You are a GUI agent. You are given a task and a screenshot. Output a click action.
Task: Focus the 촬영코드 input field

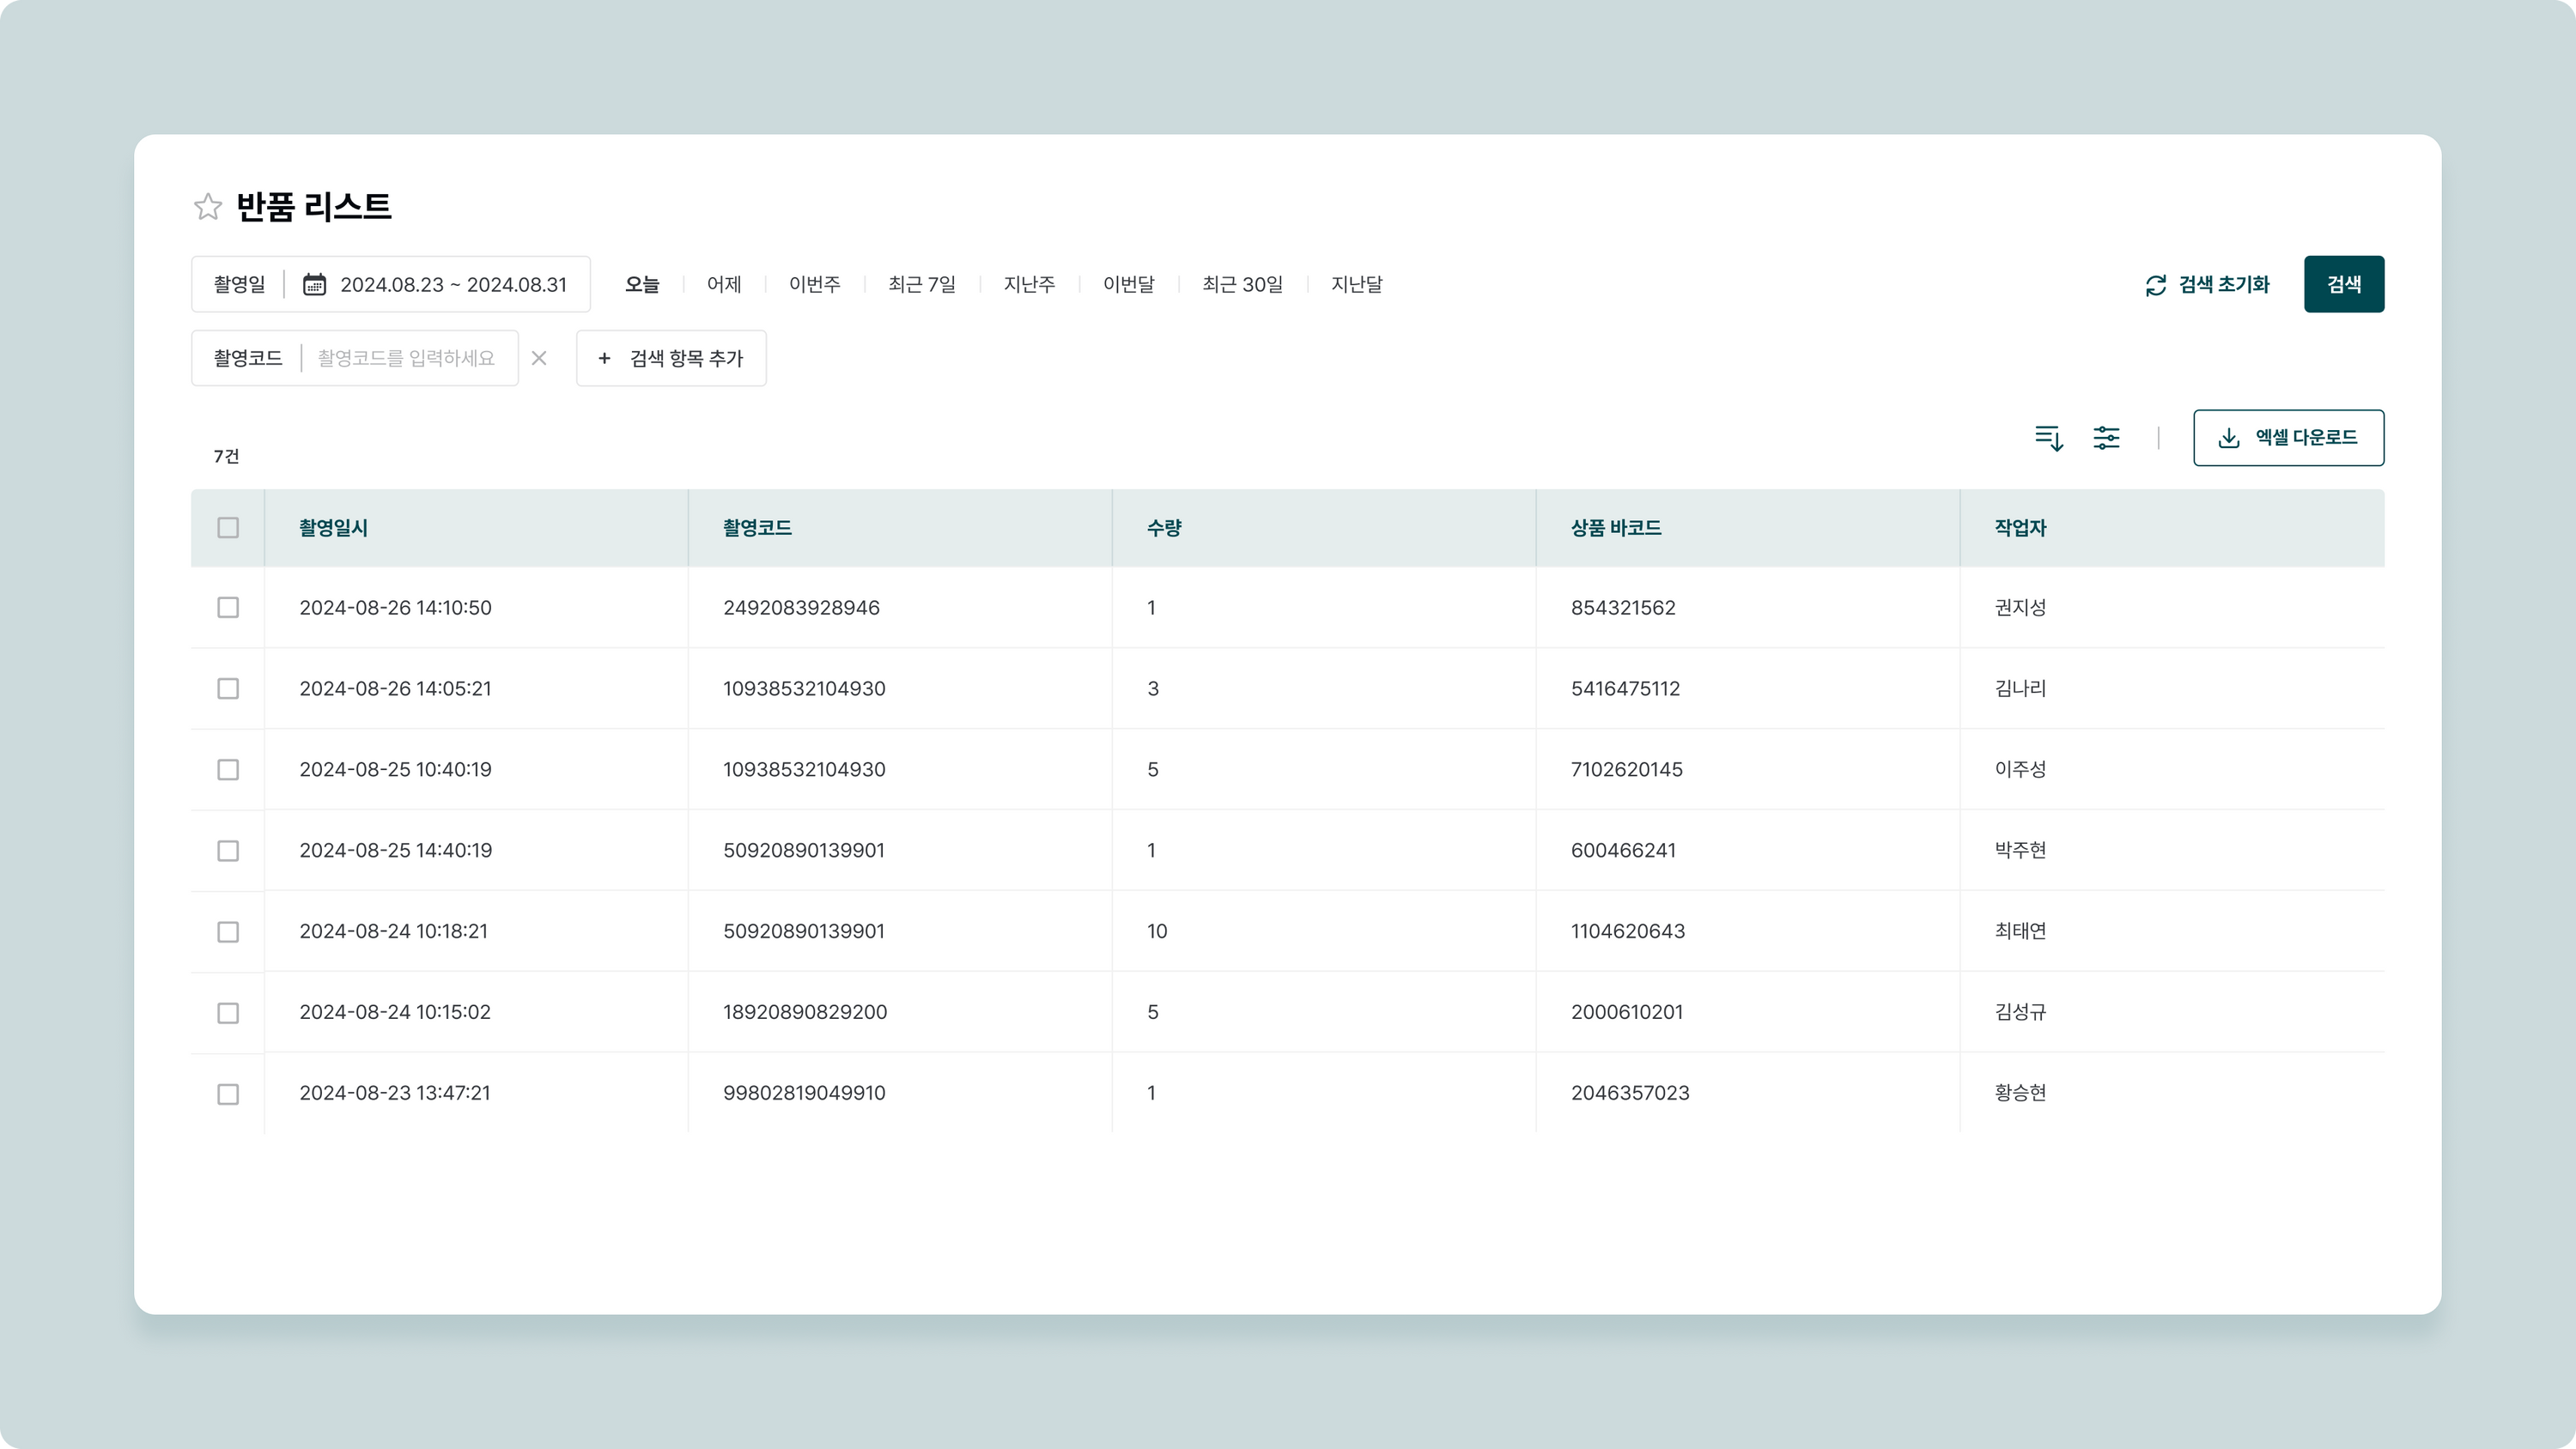click(x=406, y=358)
